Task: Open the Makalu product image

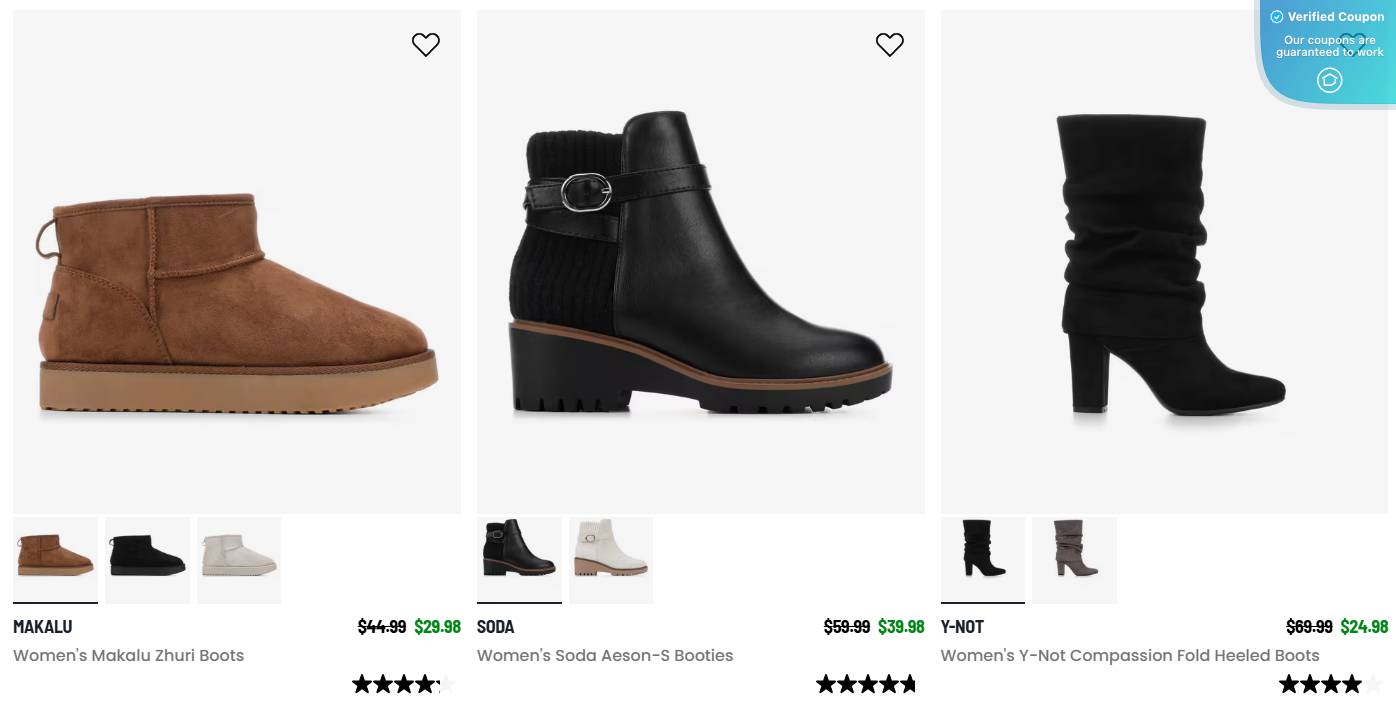Action: [x=236, y=262]
